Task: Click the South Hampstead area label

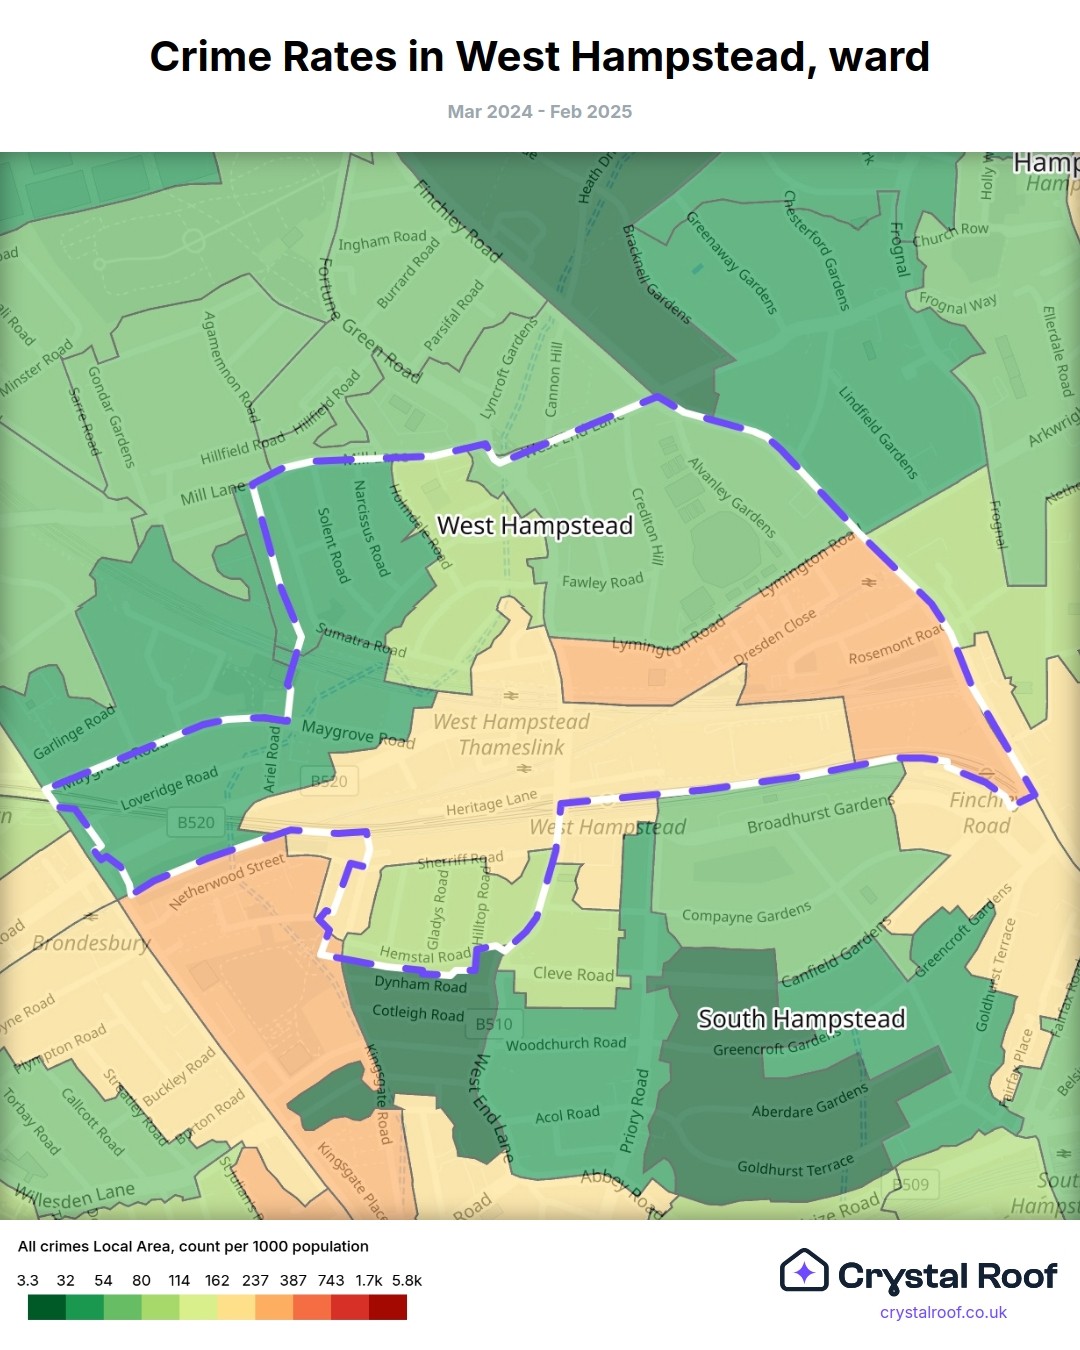Action: coord(801,1019)
